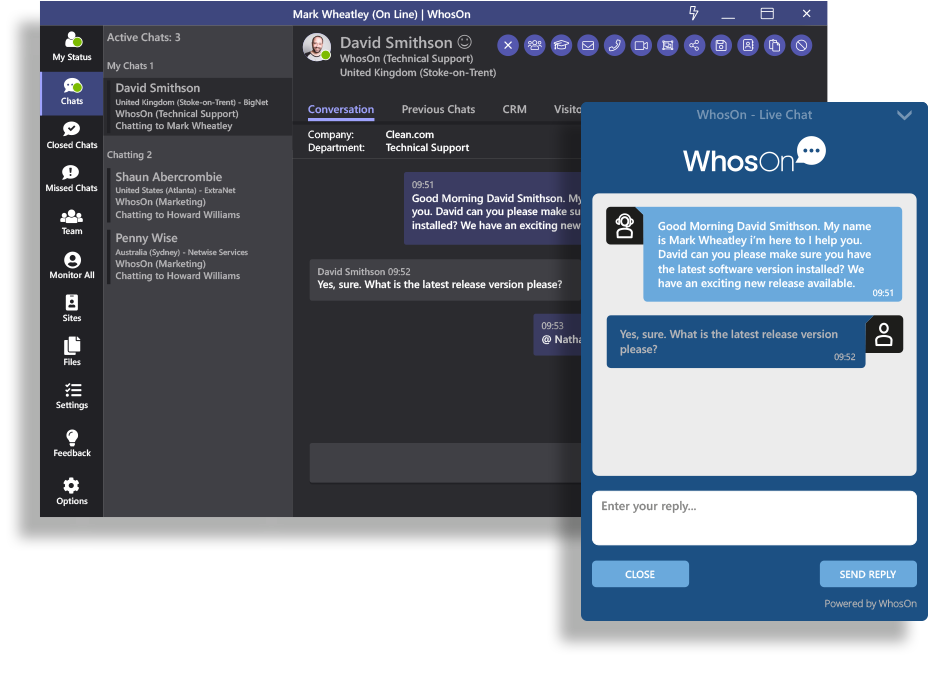This screenshot has width=930, height=675.
Task: Click the email envelope icon
Action: tap(588, 46)
